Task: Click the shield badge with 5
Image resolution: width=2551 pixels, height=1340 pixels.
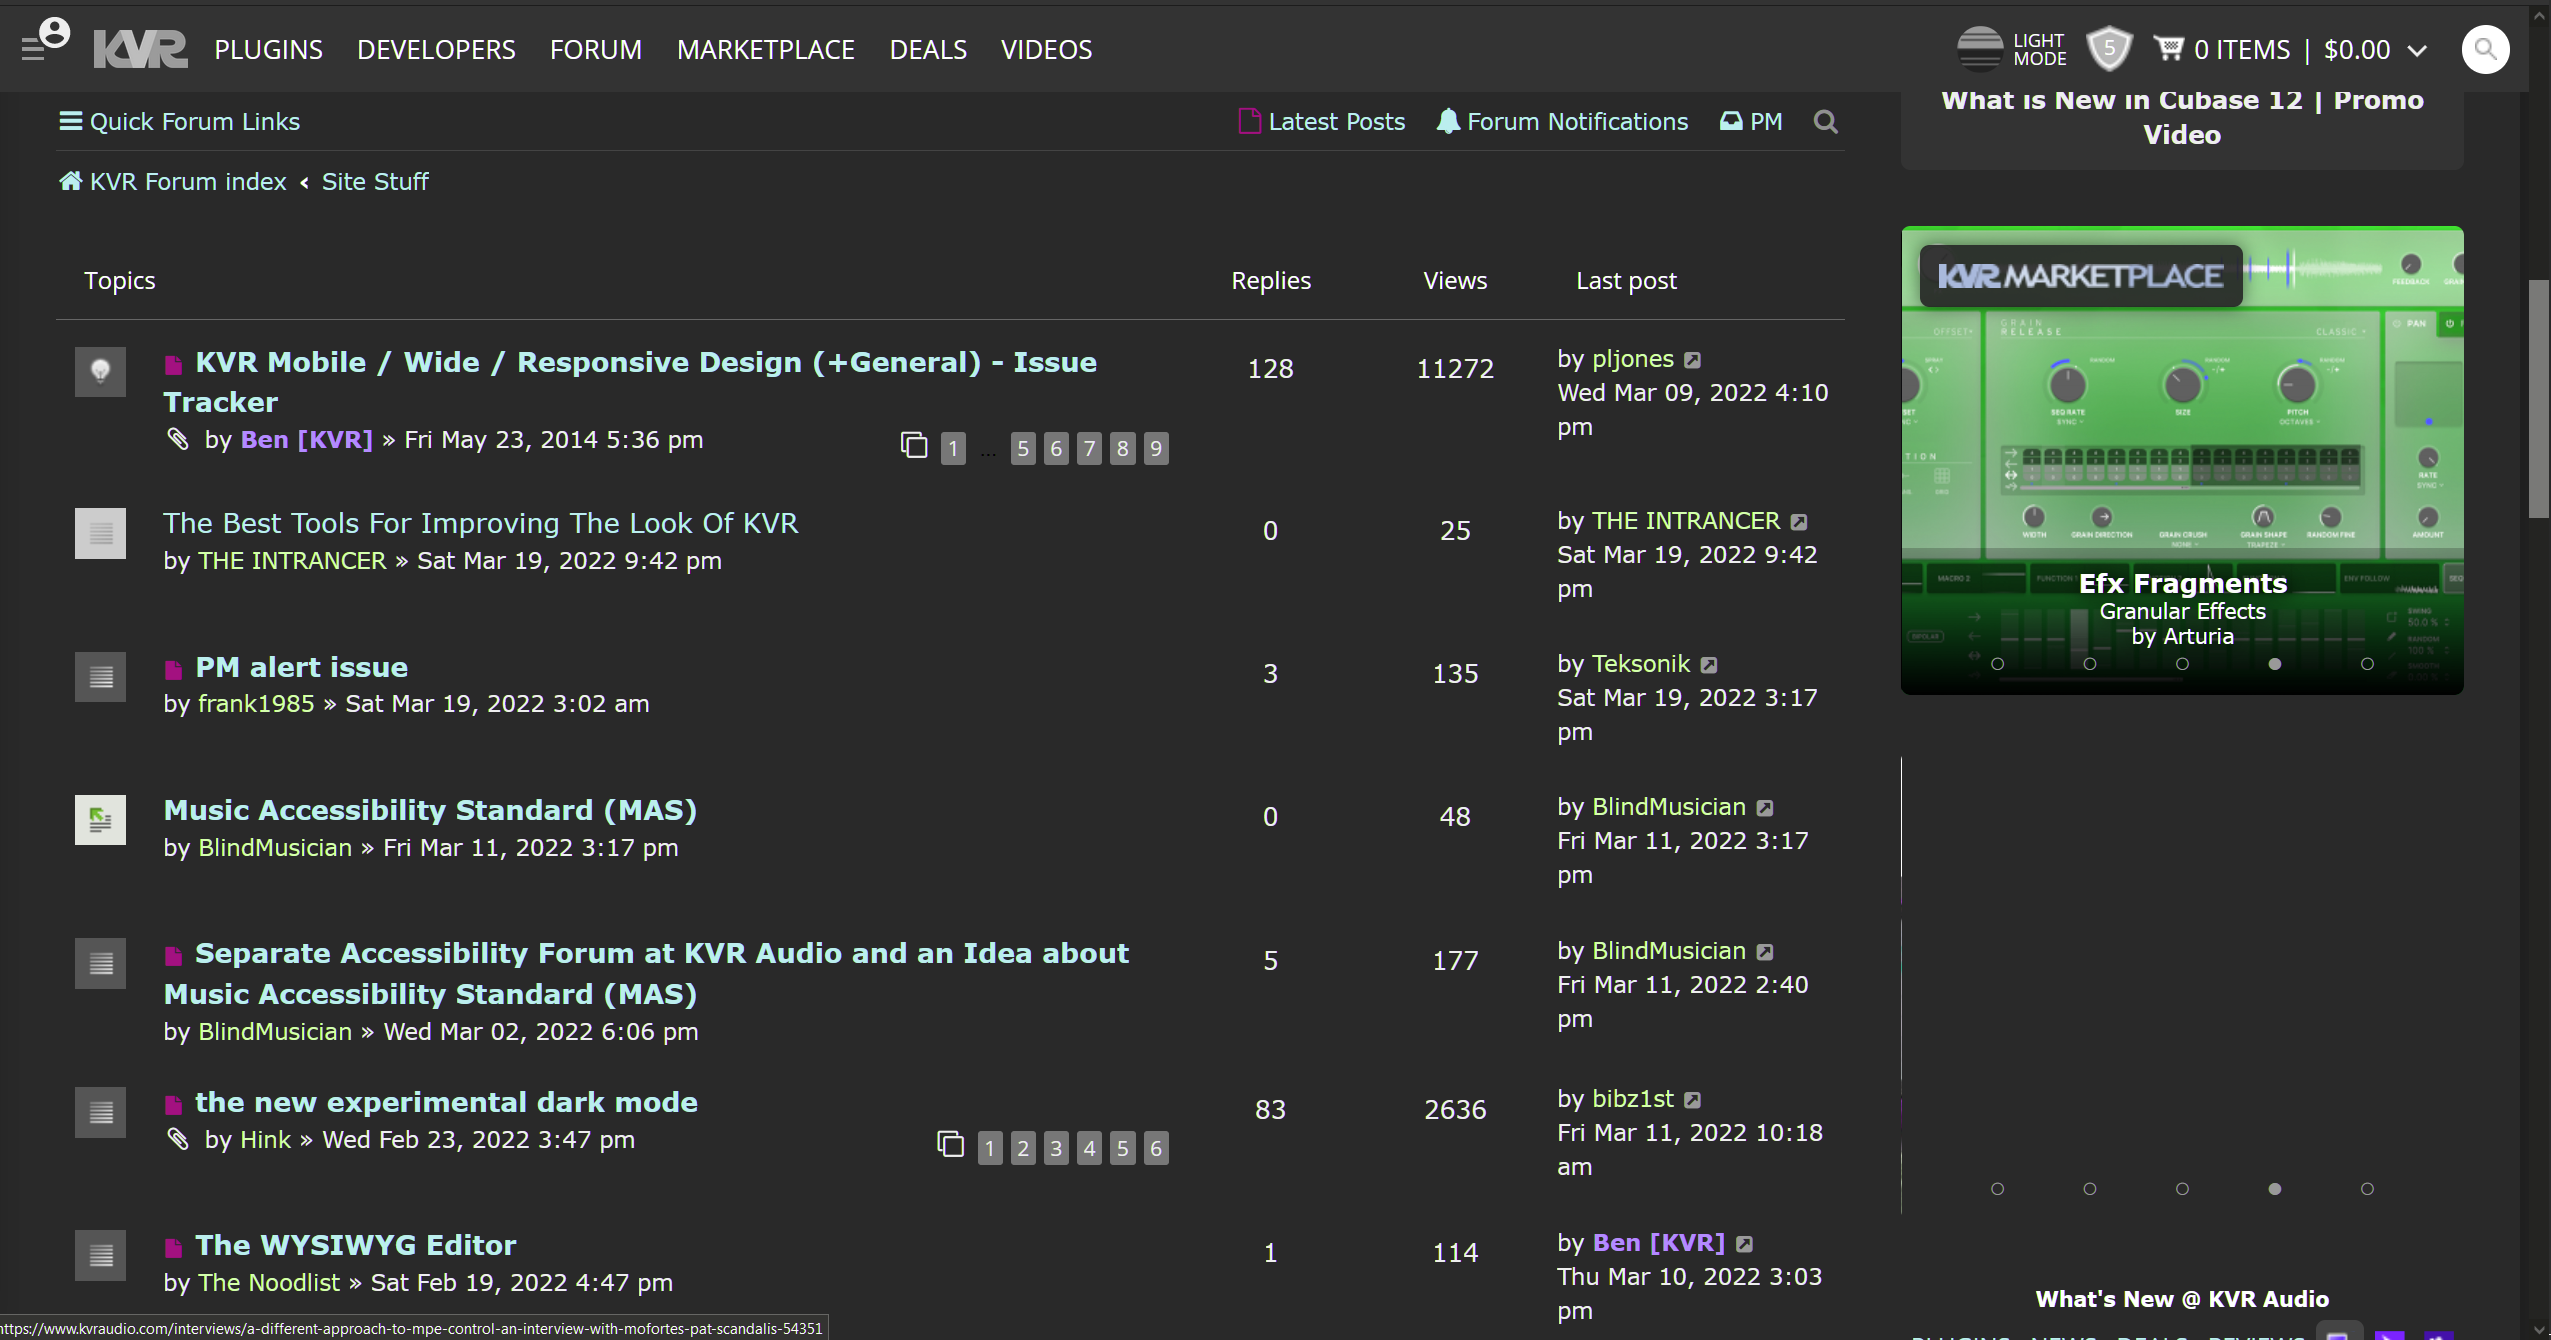Action: [x=2109, y=48]
